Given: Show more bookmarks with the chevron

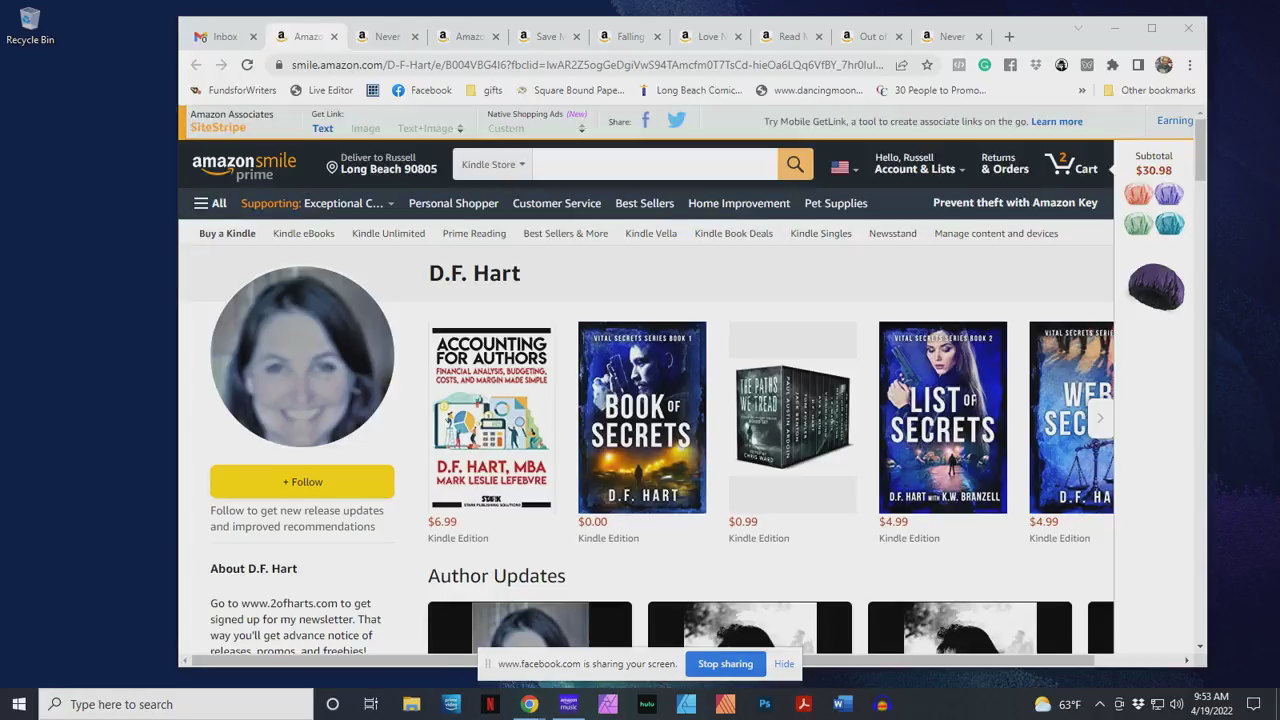Looking at the screenshot, I should 1082,90.
